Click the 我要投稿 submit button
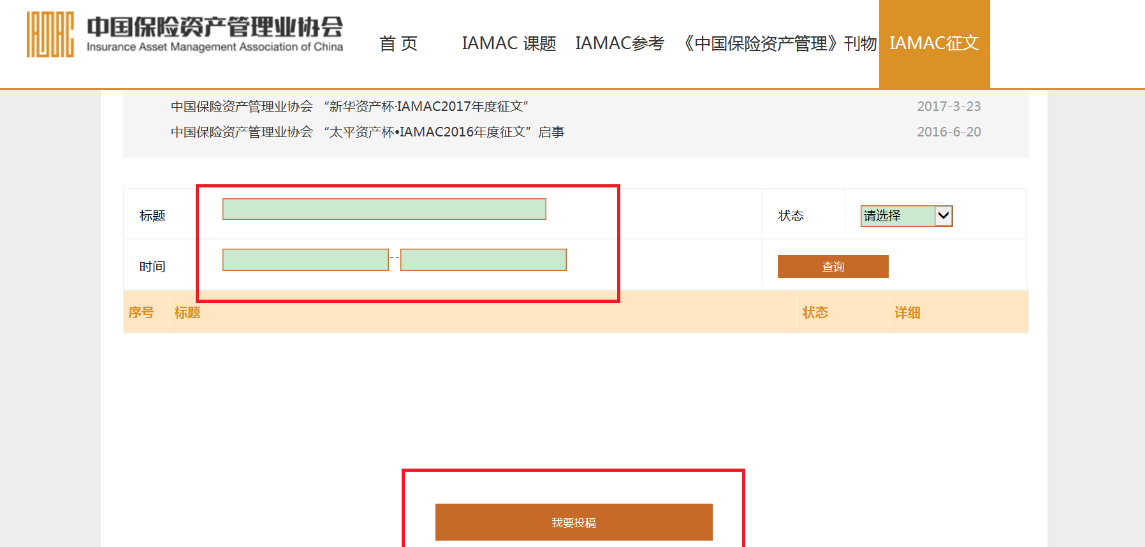 (573, 522)
